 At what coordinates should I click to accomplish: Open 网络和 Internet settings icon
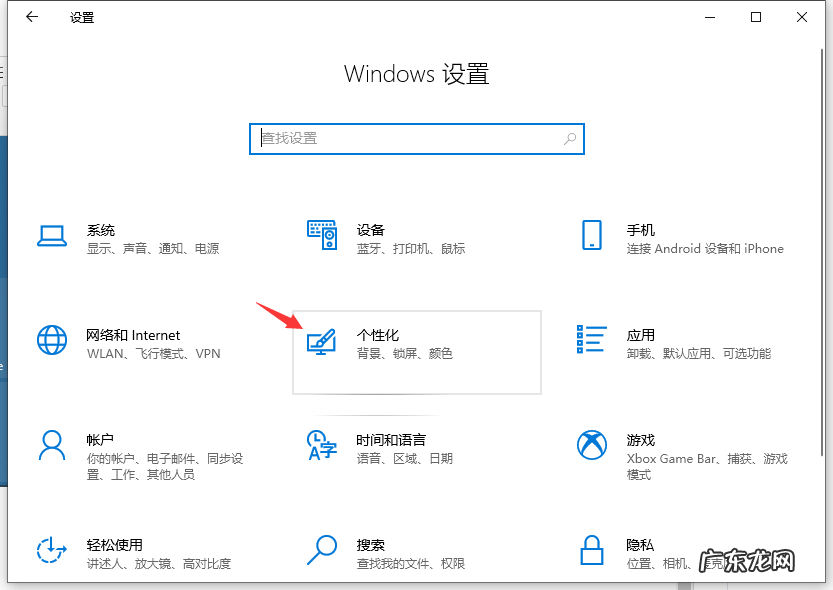[52, 340]
